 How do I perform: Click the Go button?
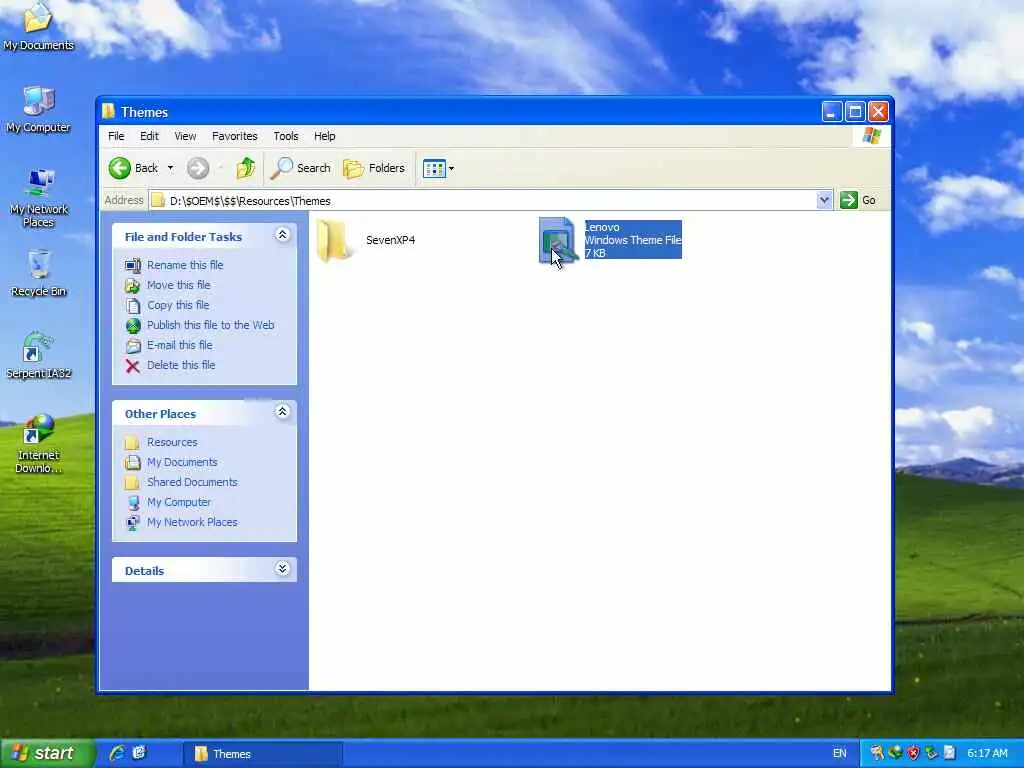[x=858, y=200]
